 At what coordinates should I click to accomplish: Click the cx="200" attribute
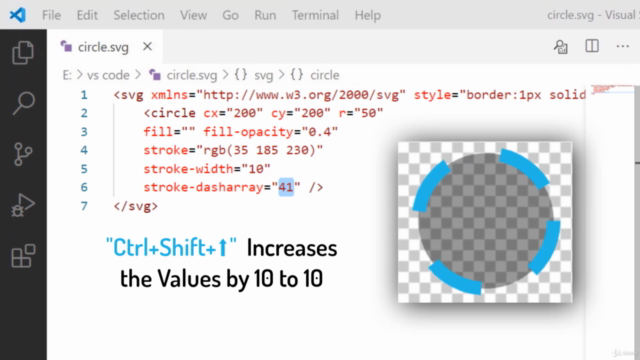233,113
